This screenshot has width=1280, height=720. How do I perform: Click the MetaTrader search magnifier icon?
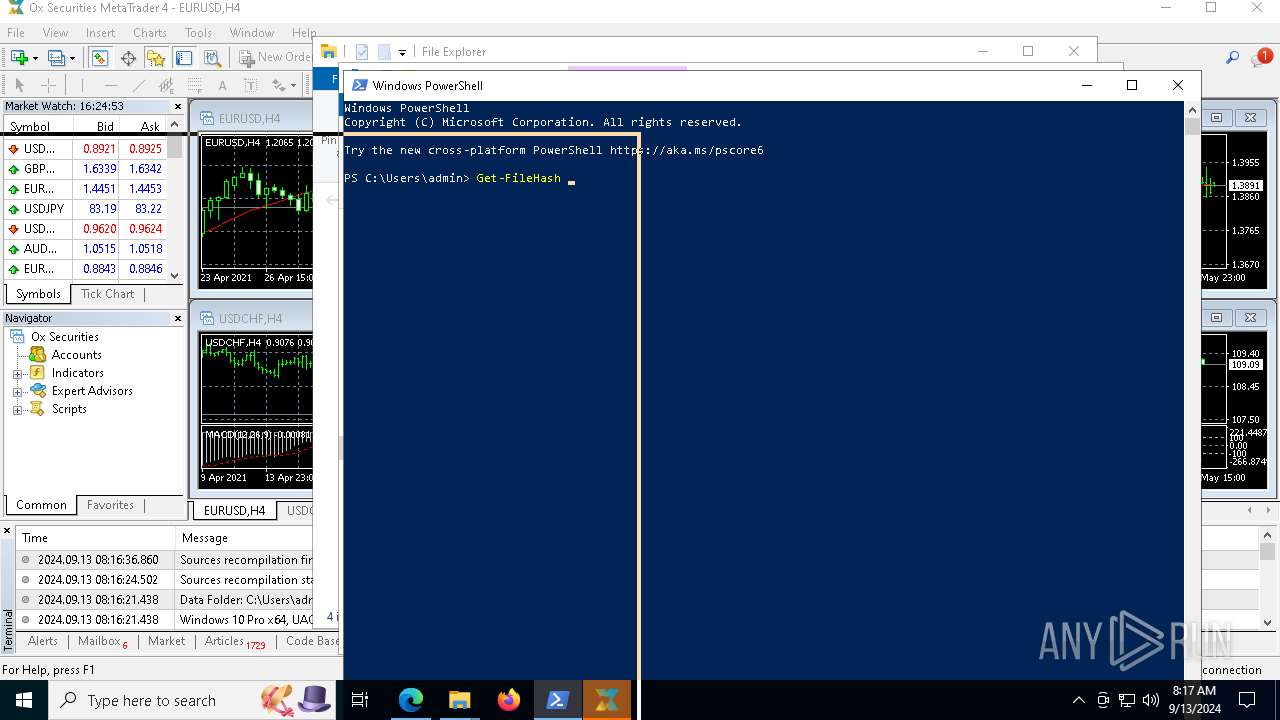pos(1233,58)
